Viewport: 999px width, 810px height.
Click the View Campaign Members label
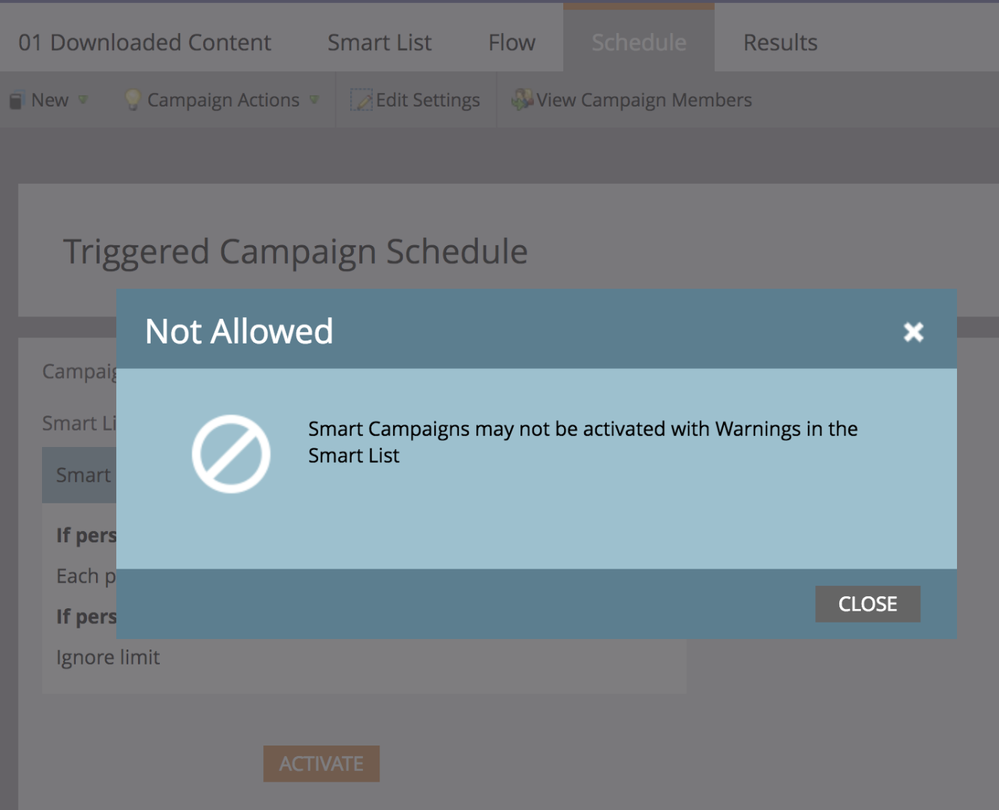tap(643, 100)
